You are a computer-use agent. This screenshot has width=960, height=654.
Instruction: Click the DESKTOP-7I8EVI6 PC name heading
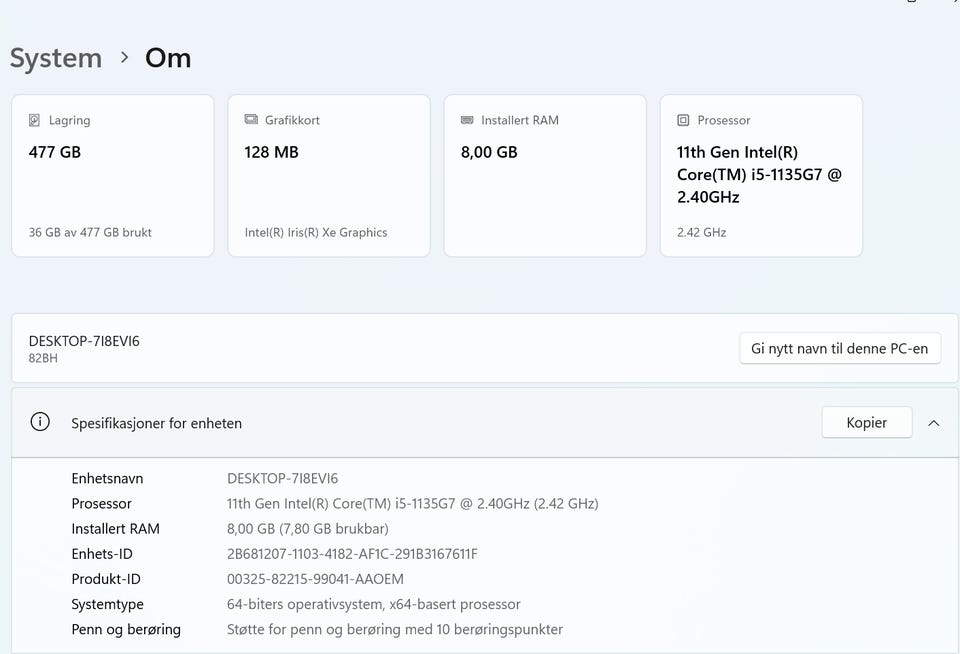tap(84, 341)
